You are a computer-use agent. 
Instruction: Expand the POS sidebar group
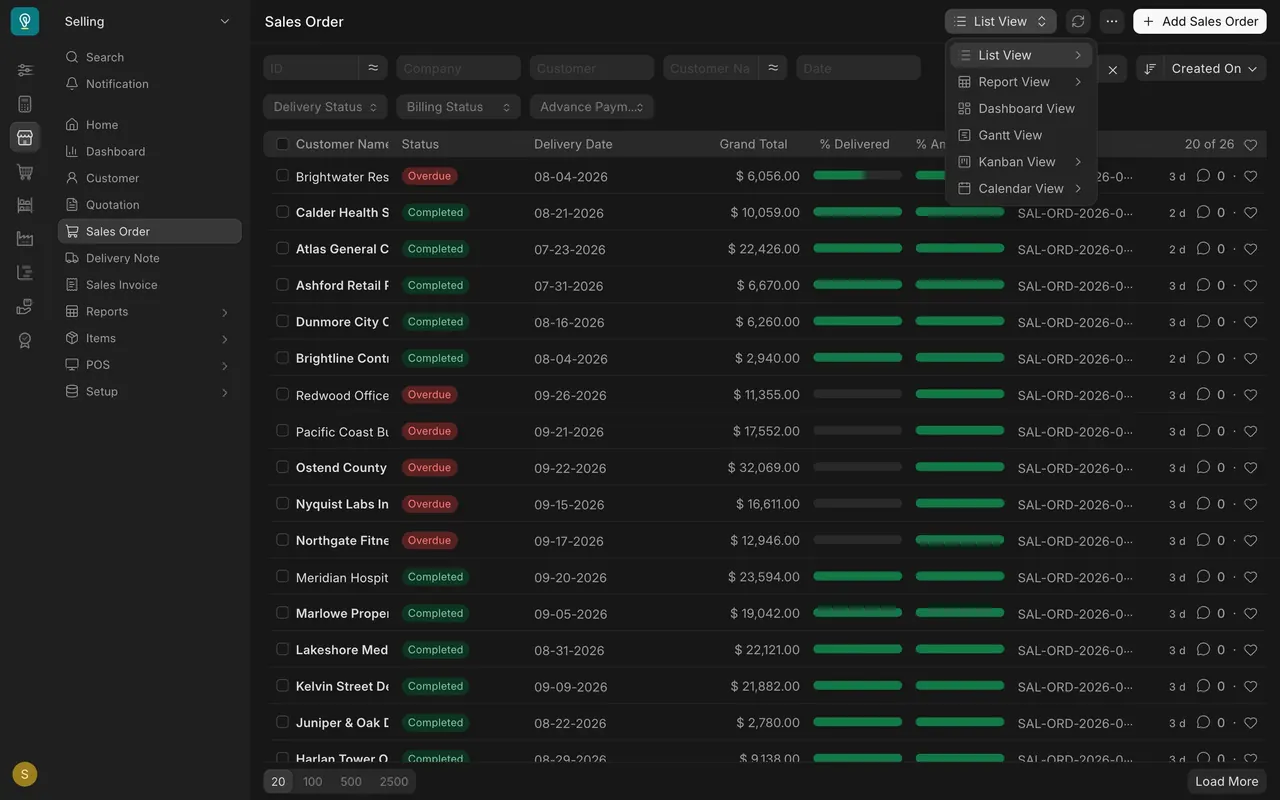[x=150, y=365]
